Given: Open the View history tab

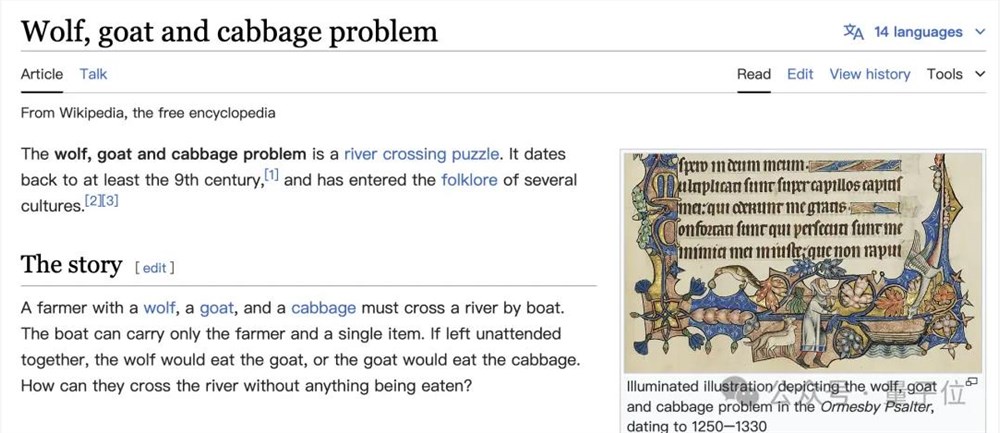Looking at the screenshot, I should tap(869, 74).
